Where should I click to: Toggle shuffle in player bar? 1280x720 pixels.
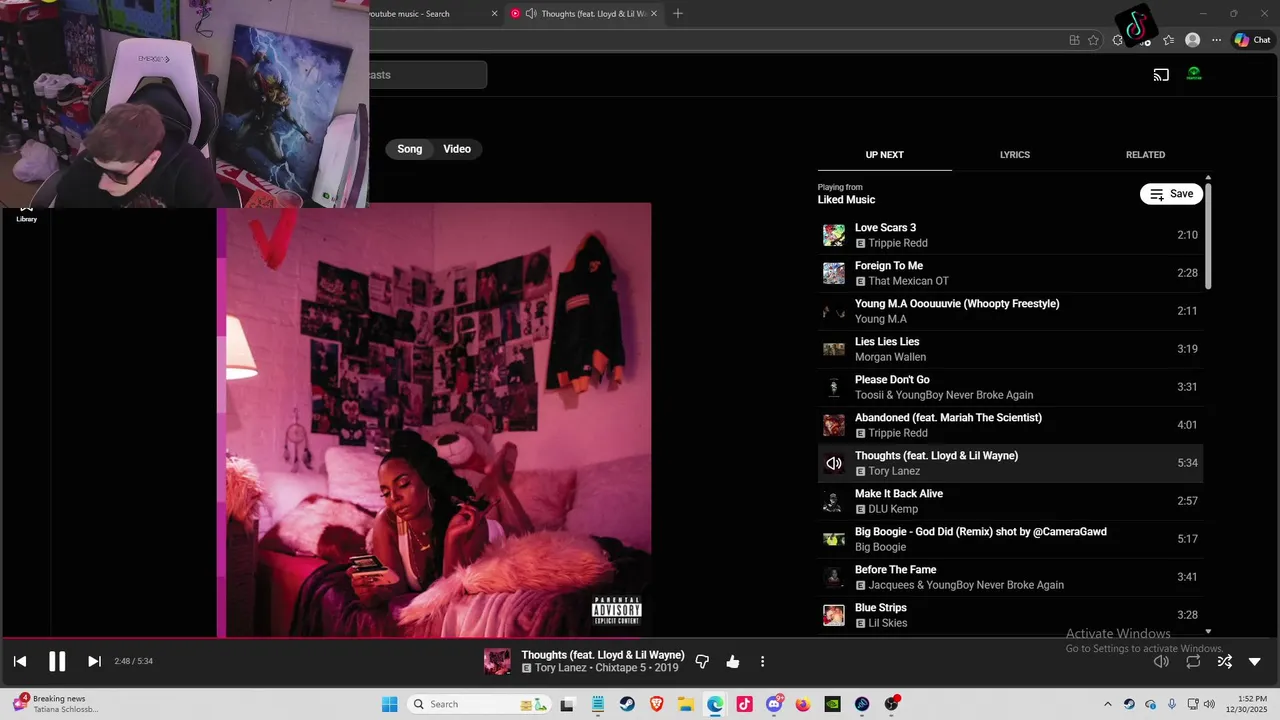click(x=1225, y=661)
